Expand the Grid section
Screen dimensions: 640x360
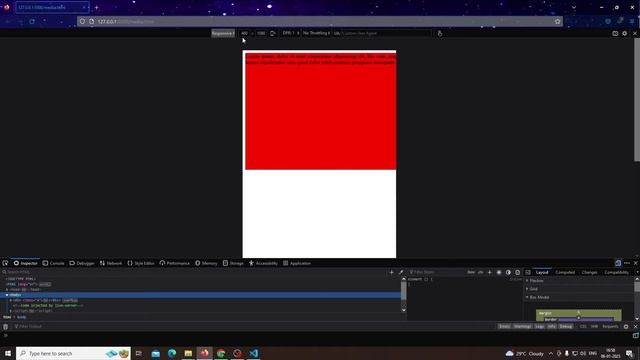click(x=579, y=289)
